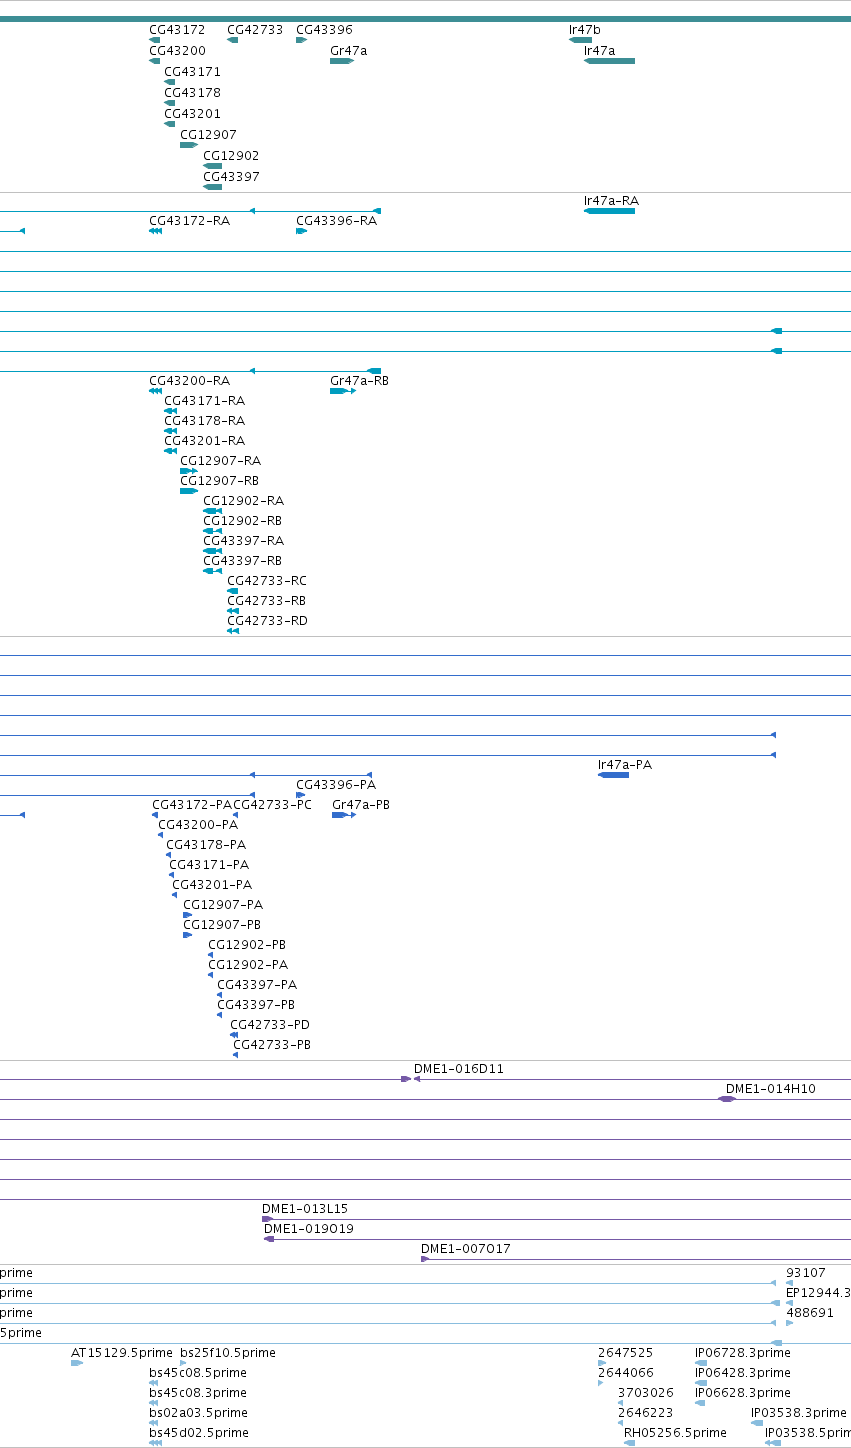Open the CG43172-RA transcript label
The image size is (851, 1448).
(189, 221)
